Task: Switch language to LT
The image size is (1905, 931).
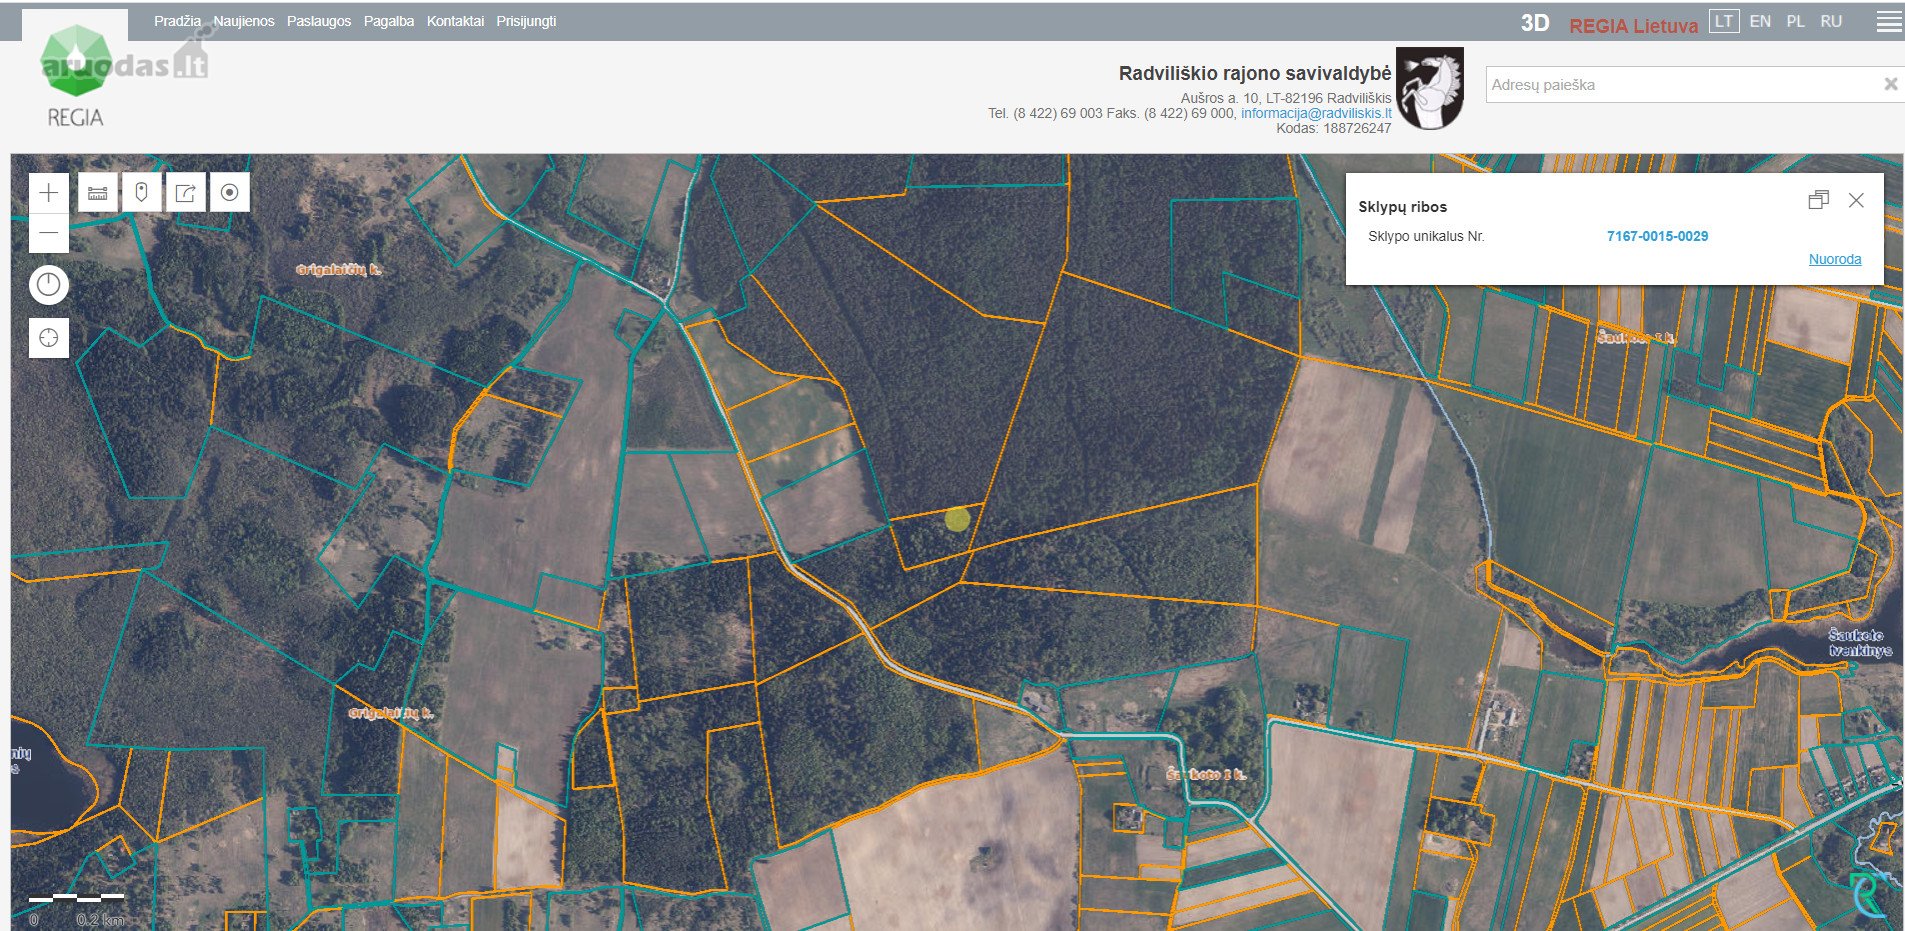Action: pyautogui.click(x=1724, y=21)
